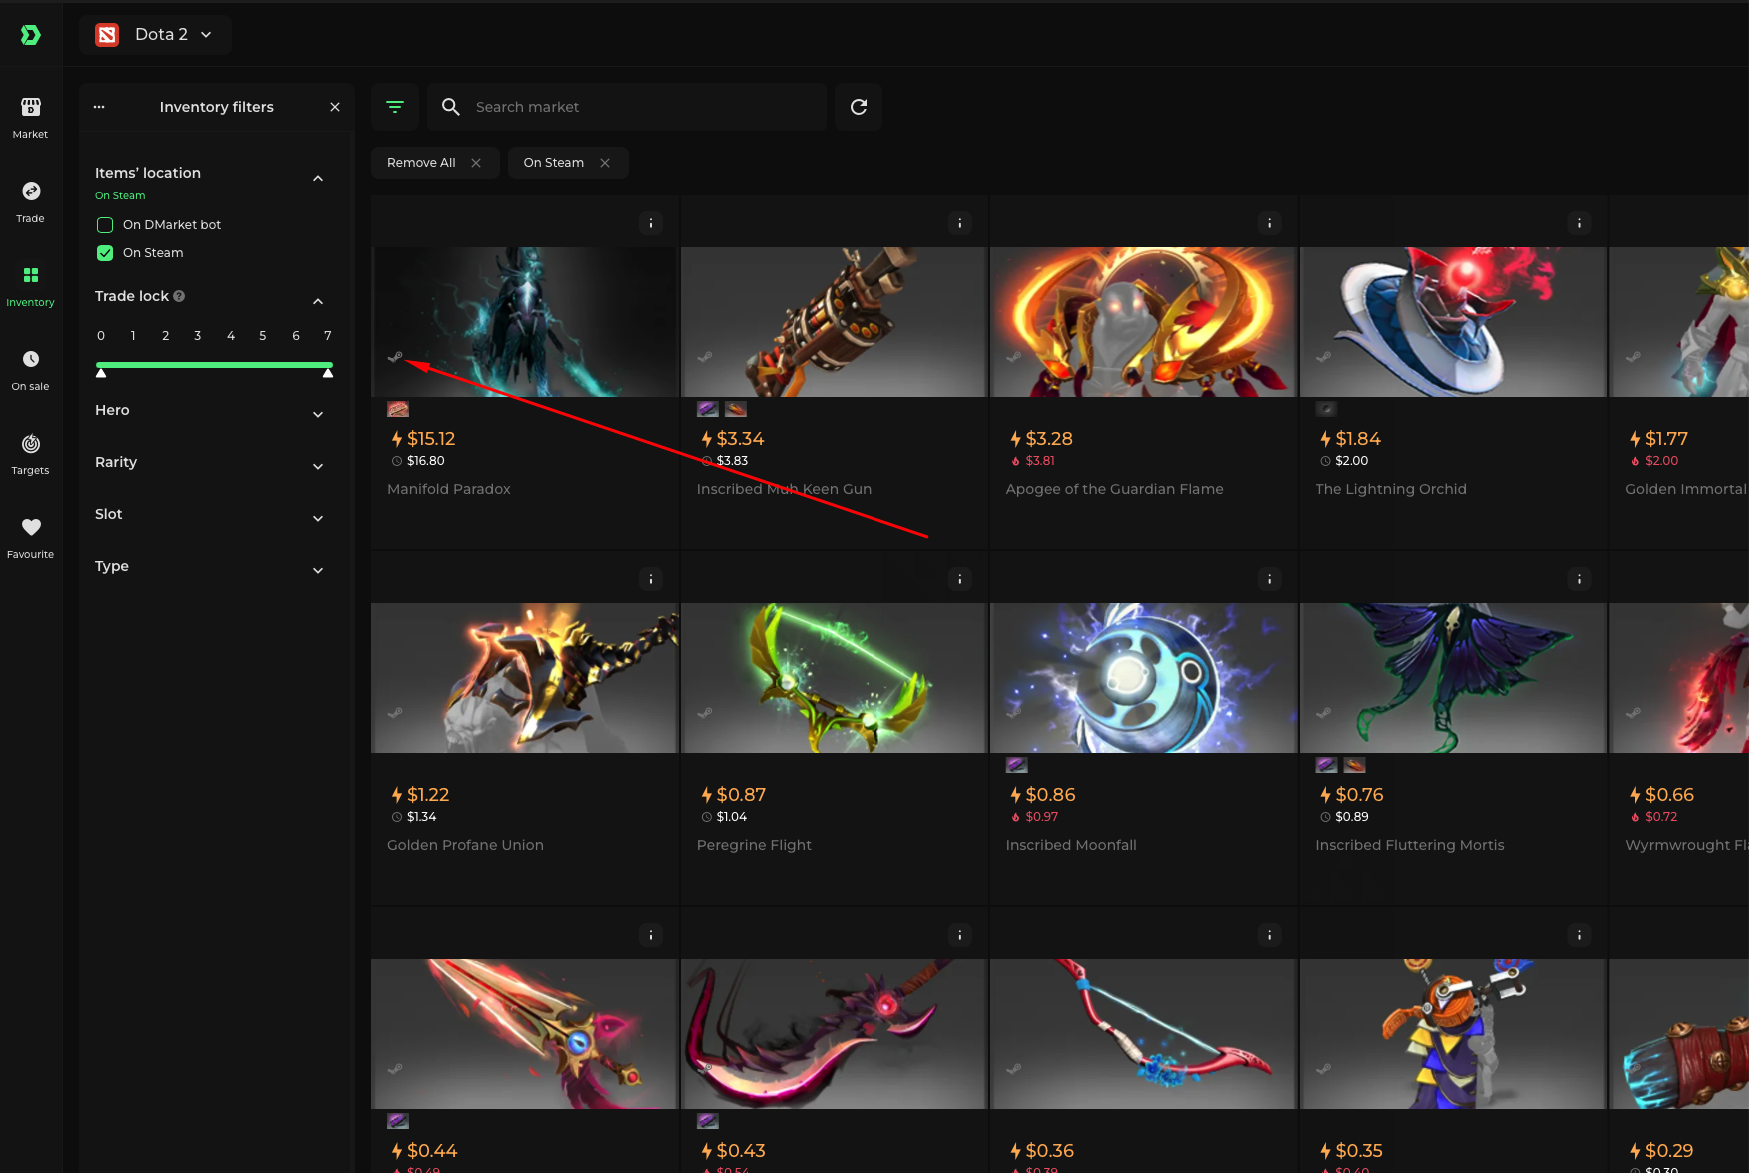The image size is (1749, 1173).
Task: Click the DMarket logo icon
Action: [x=31, y=35]
